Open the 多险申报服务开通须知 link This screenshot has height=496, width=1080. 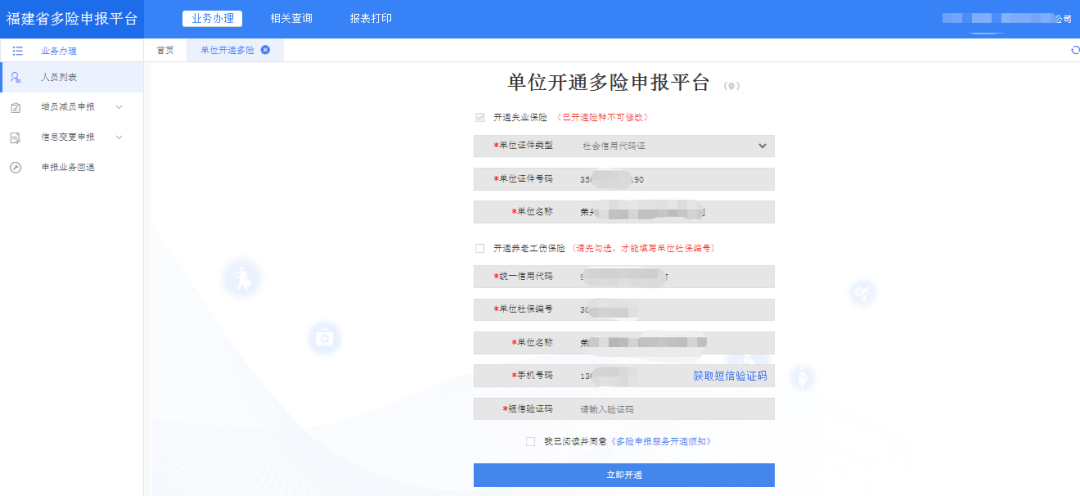[660, 442]
